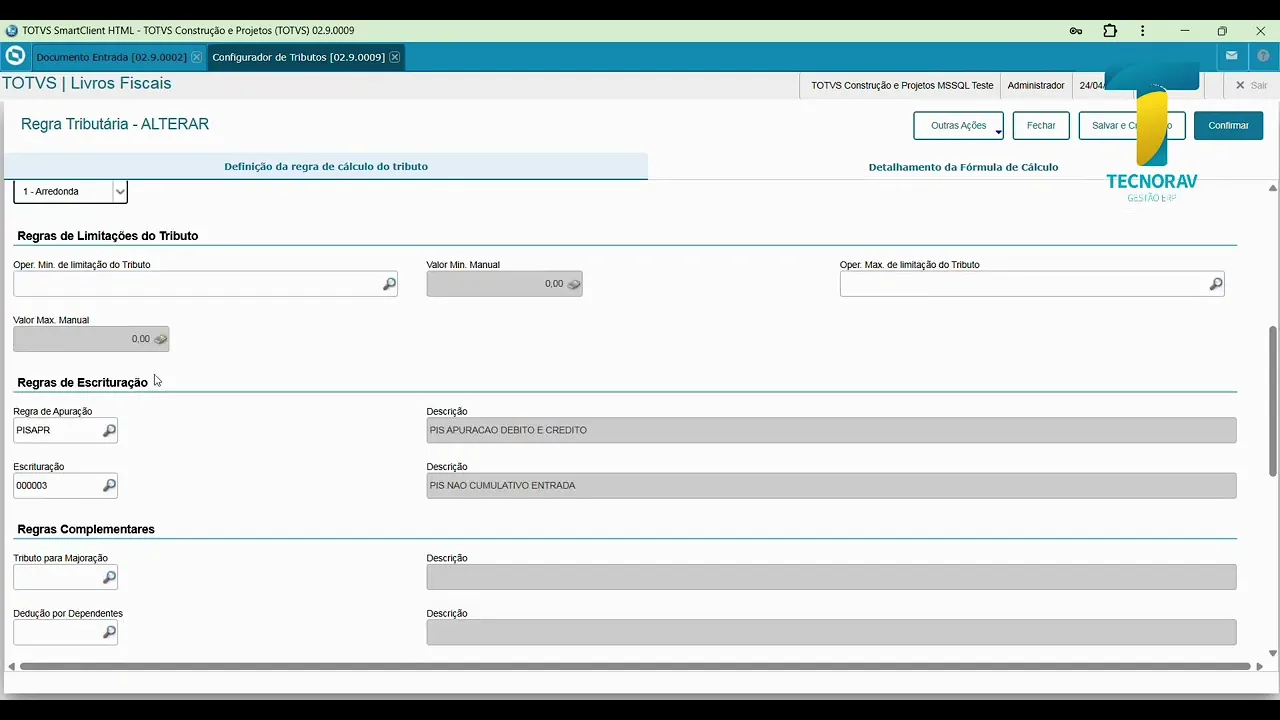
Task: Click Regras de Limitações do Tributo heading
Action: [108, 236]
